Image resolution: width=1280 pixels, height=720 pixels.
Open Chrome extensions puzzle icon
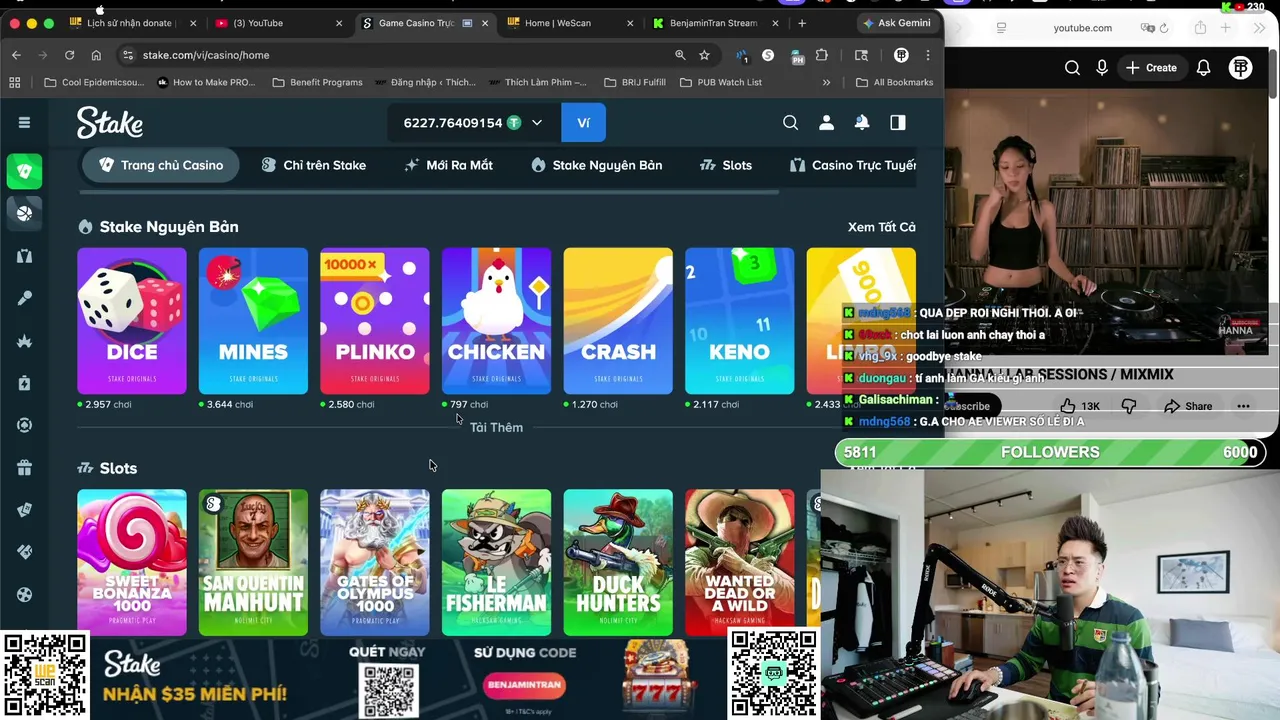point(822,55)
